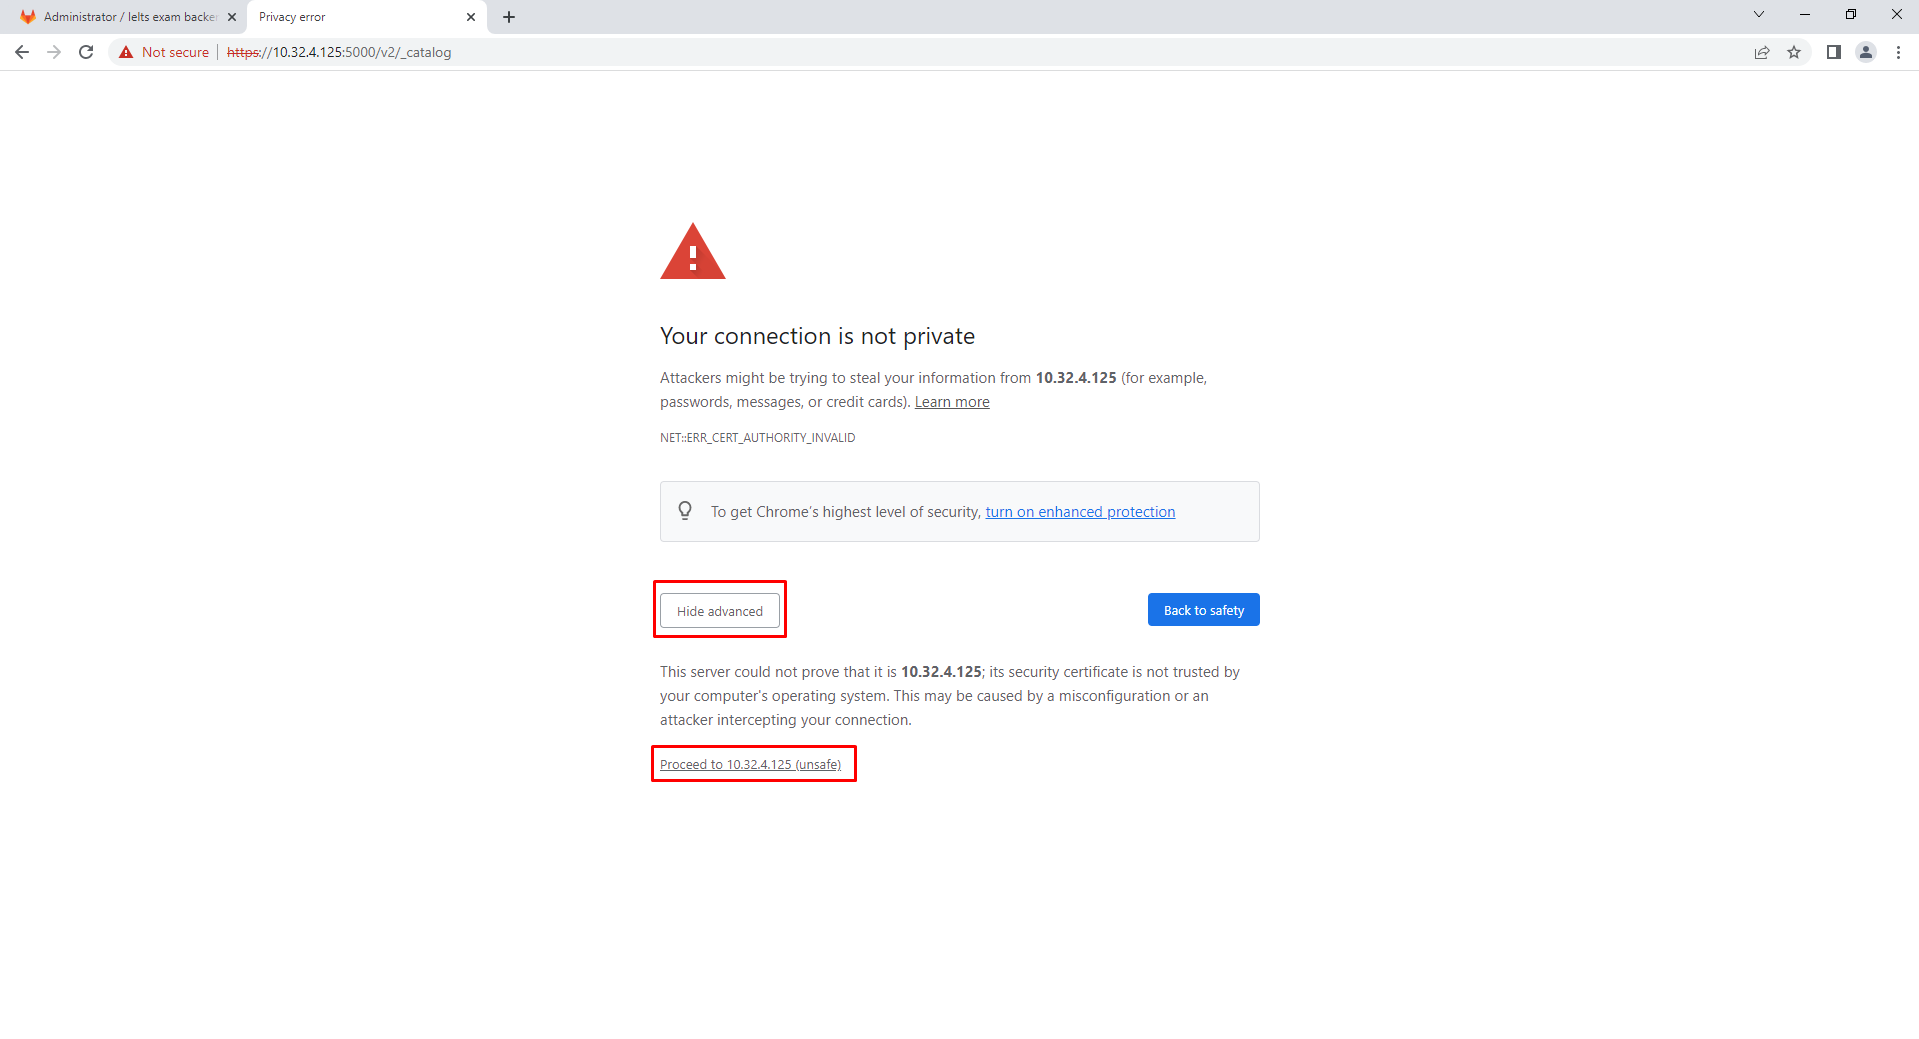This screenshot has height=1039, width=1919.
Task: Toggle the browser side panel icon
Action: pyautogui.click(x=1834, y=52)
